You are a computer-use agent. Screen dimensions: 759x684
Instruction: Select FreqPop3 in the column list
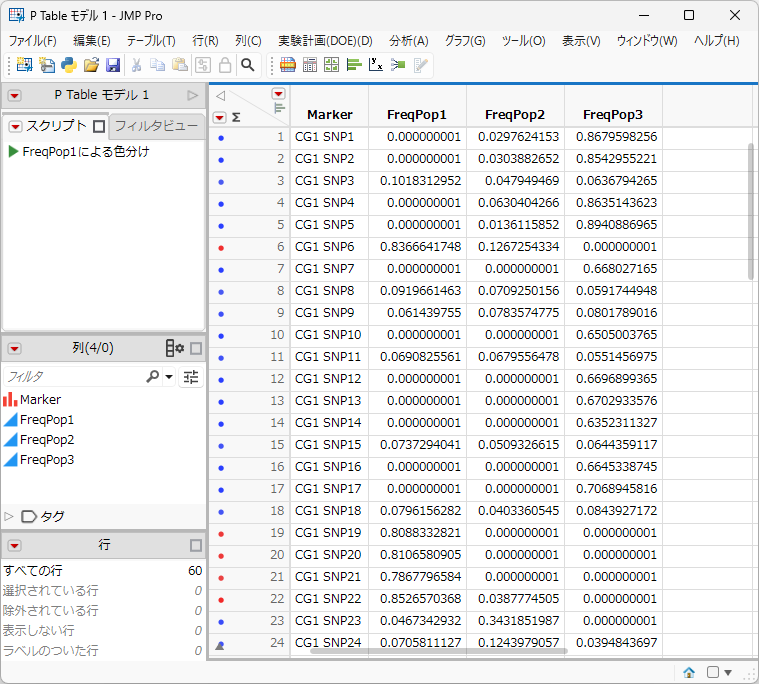tap(47, 459)
